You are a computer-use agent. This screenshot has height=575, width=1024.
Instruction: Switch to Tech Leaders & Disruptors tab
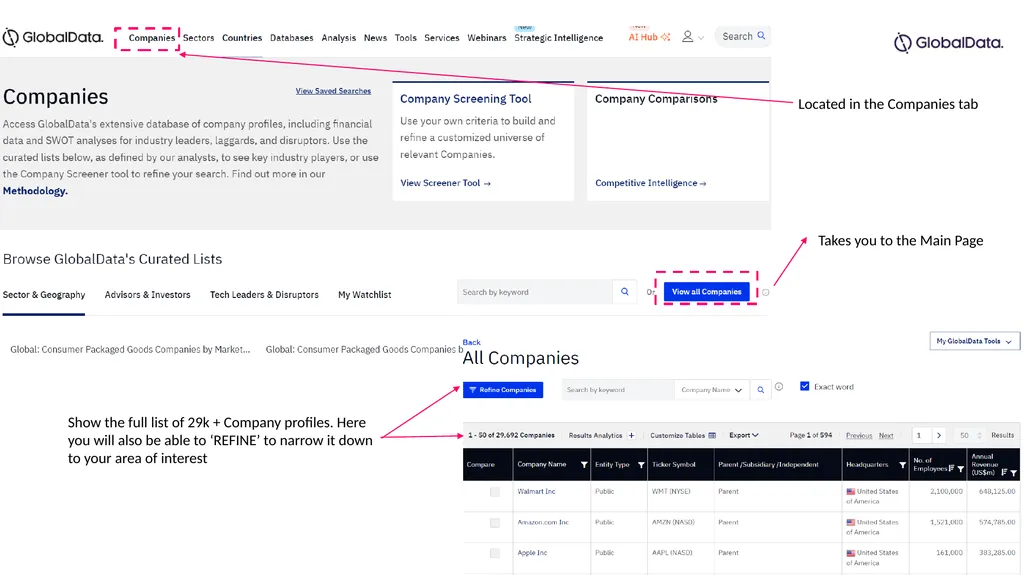(x=264, y=295)
